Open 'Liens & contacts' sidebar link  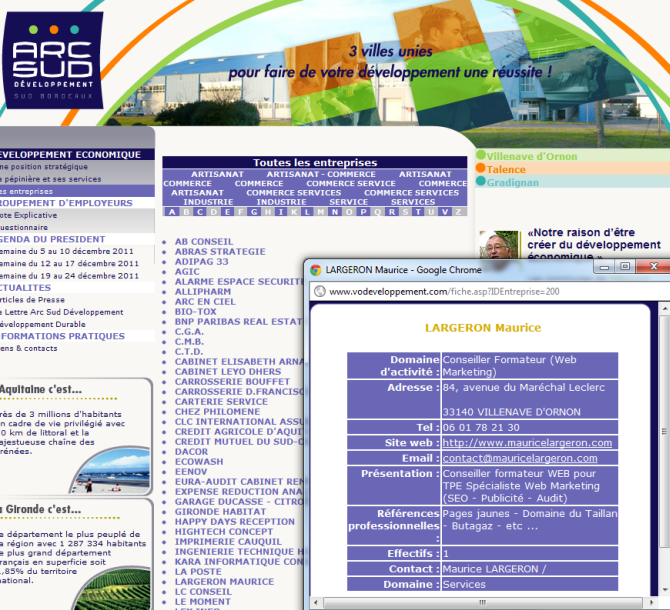coord(29,349)
